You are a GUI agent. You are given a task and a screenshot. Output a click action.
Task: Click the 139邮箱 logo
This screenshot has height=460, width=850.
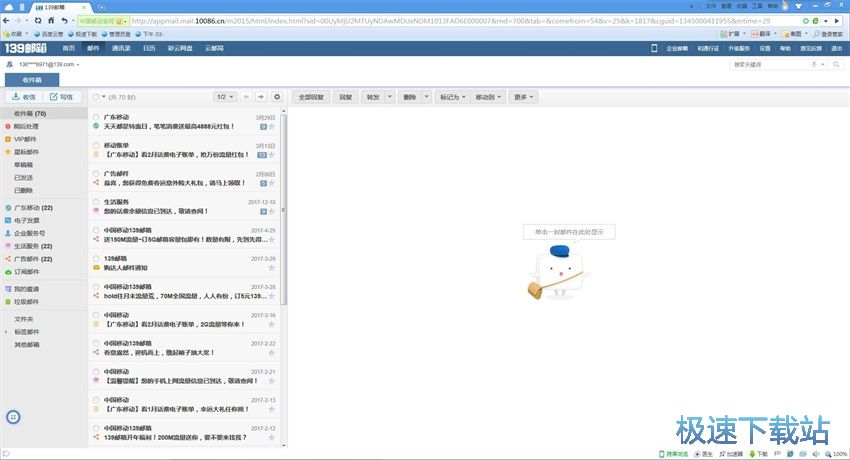point(25,48)
